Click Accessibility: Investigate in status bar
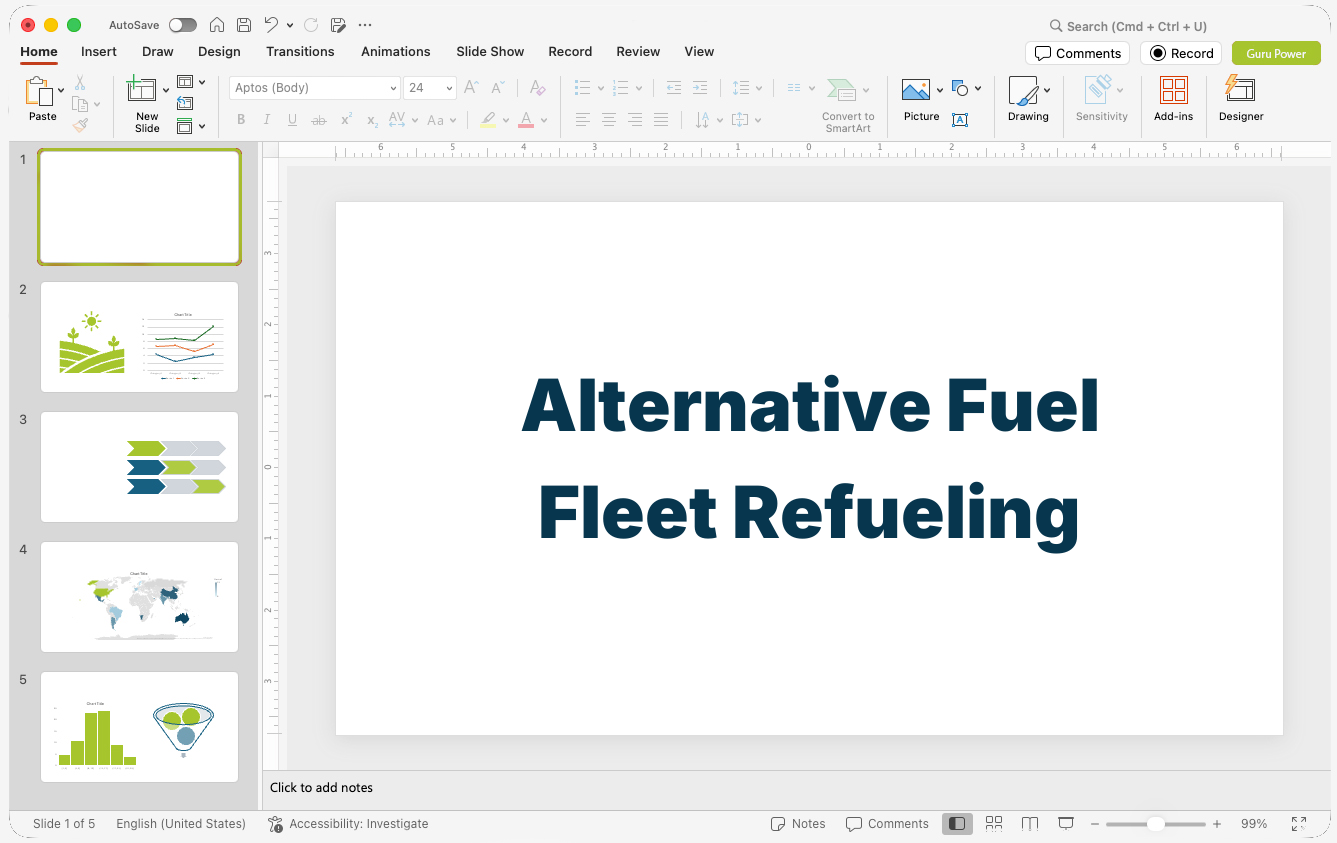1337x843 pixels. (x=348, y=824)
